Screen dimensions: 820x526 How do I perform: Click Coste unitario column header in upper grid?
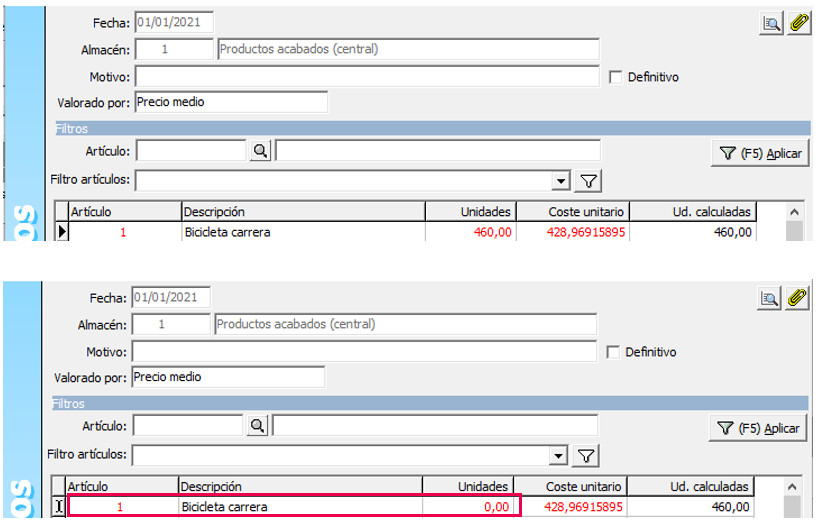pos(573,212)
